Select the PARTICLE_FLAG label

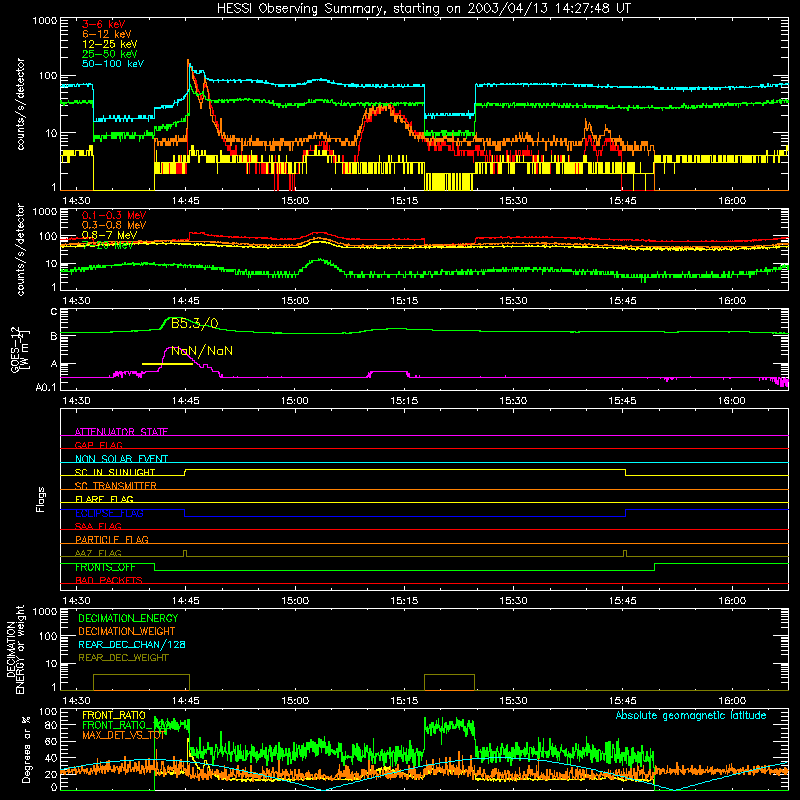pos(112,539)
